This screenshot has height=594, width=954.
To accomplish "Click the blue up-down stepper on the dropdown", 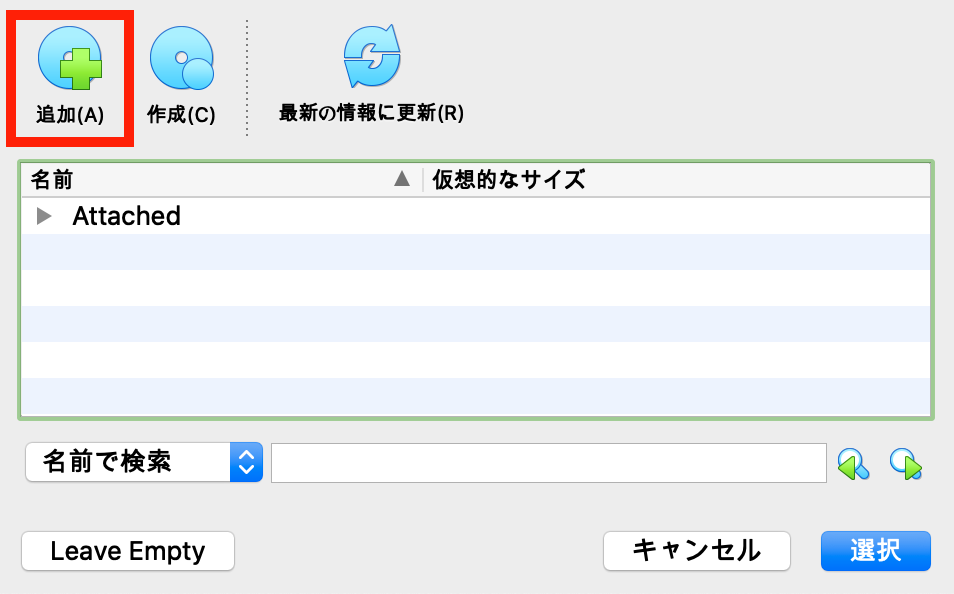I will [x=245, y=462].
